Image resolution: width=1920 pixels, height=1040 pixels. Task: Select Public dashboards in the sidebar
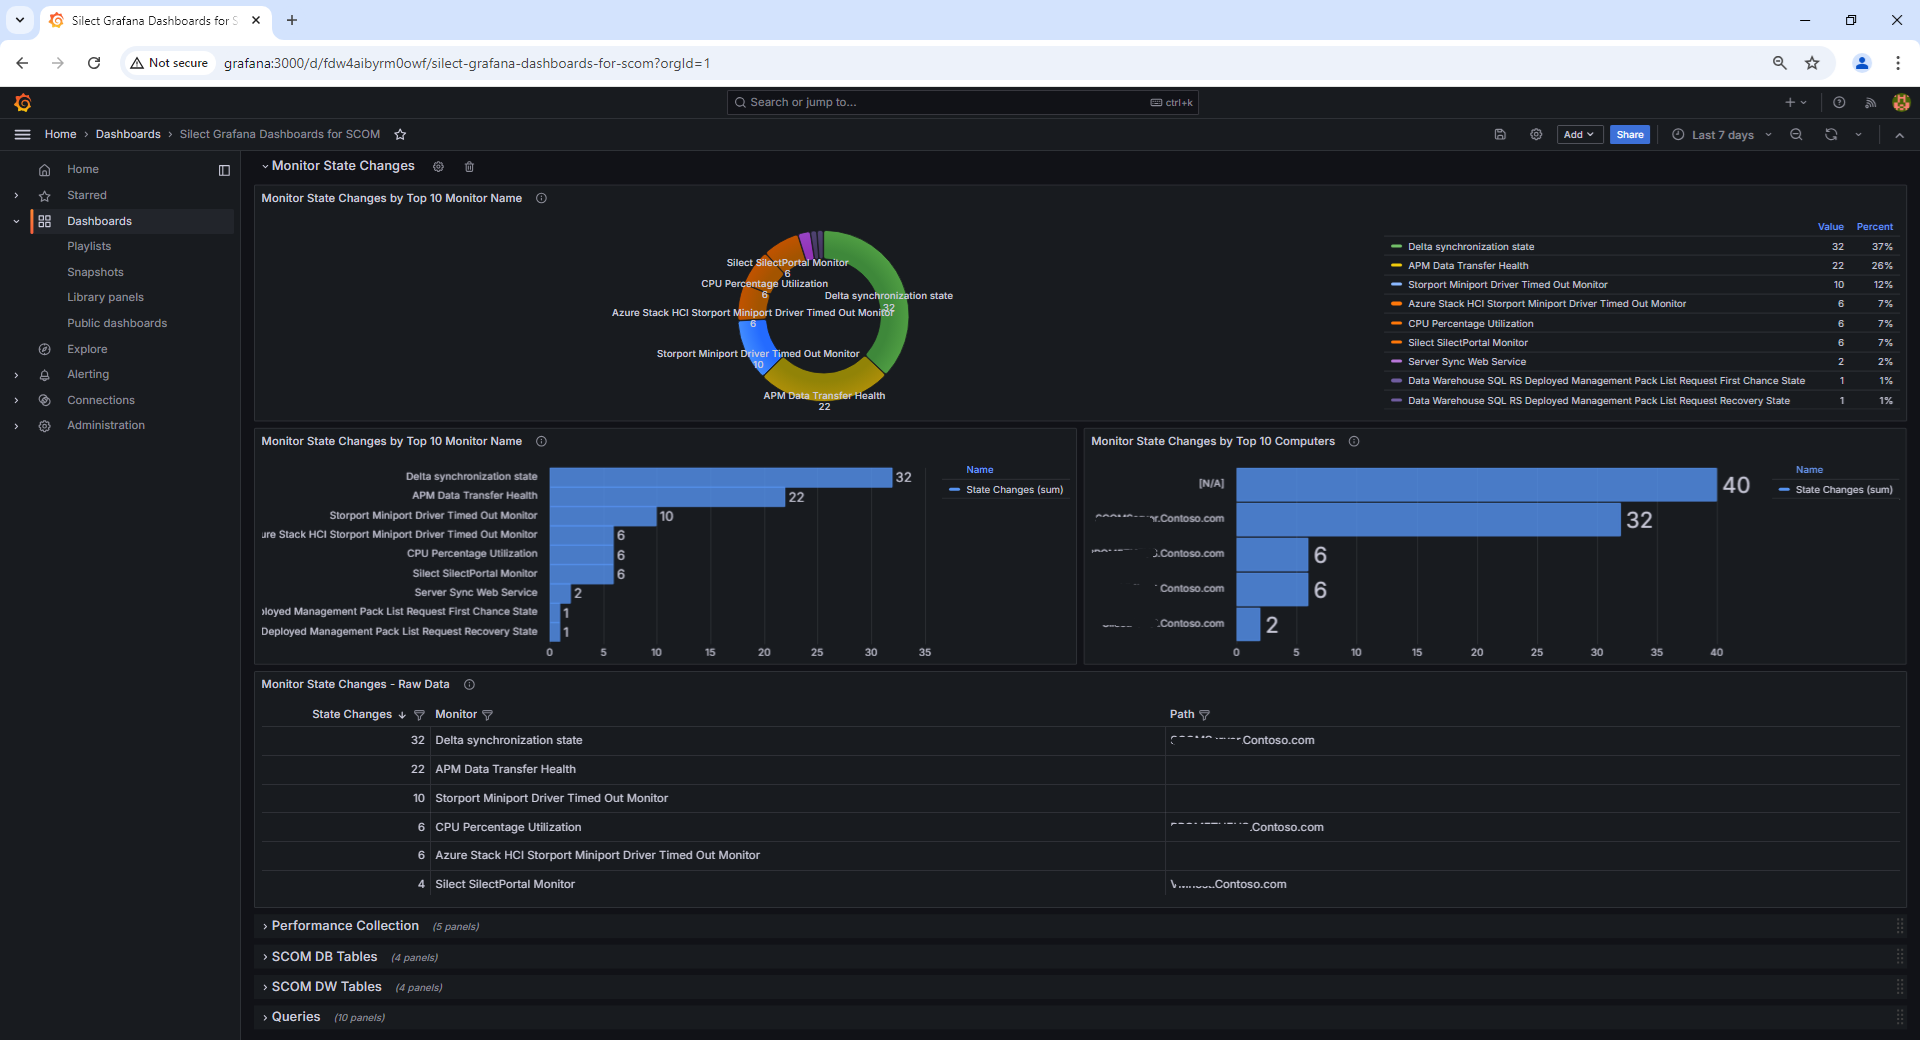click(117, 323)
